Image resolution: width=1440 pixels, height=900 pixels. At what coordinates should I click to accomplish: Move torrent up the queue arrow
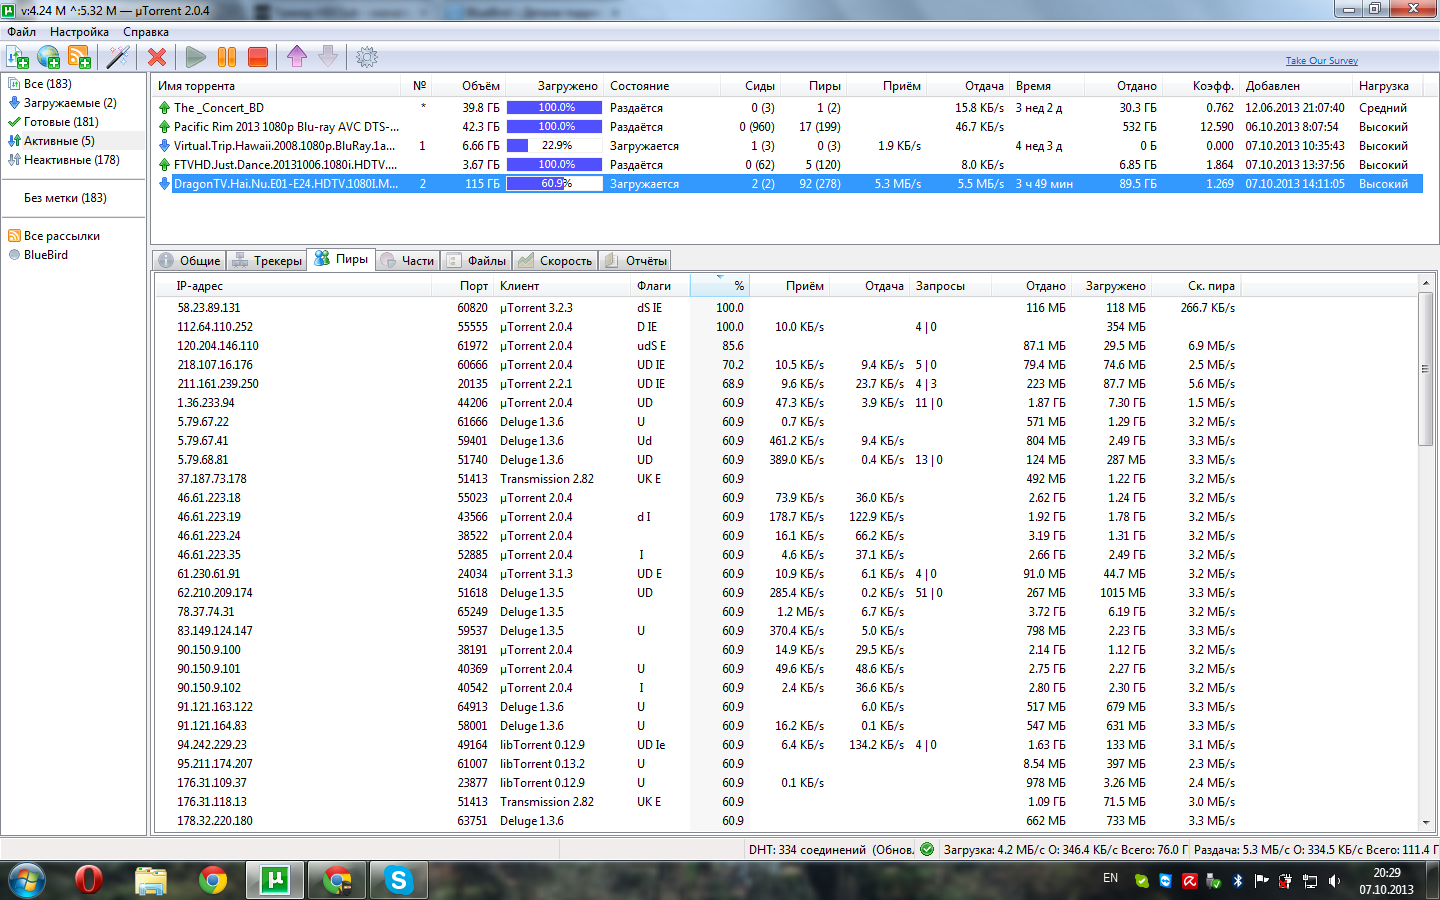tap(297, 57)
